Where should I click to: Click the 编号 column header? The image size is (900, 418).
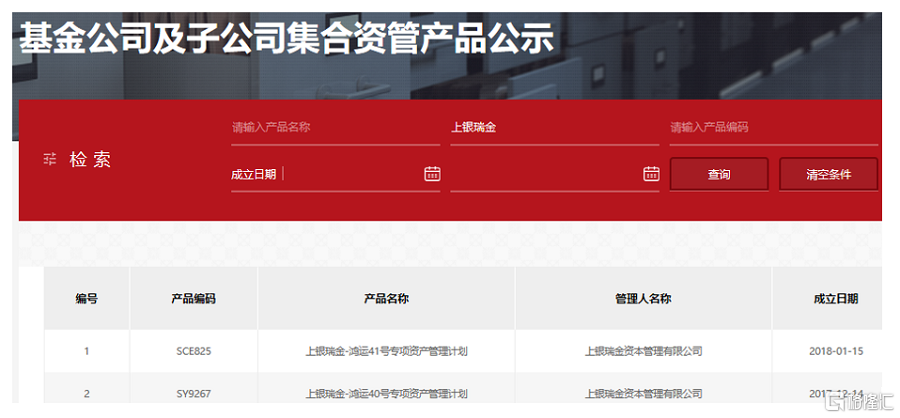tap(87, 299)
